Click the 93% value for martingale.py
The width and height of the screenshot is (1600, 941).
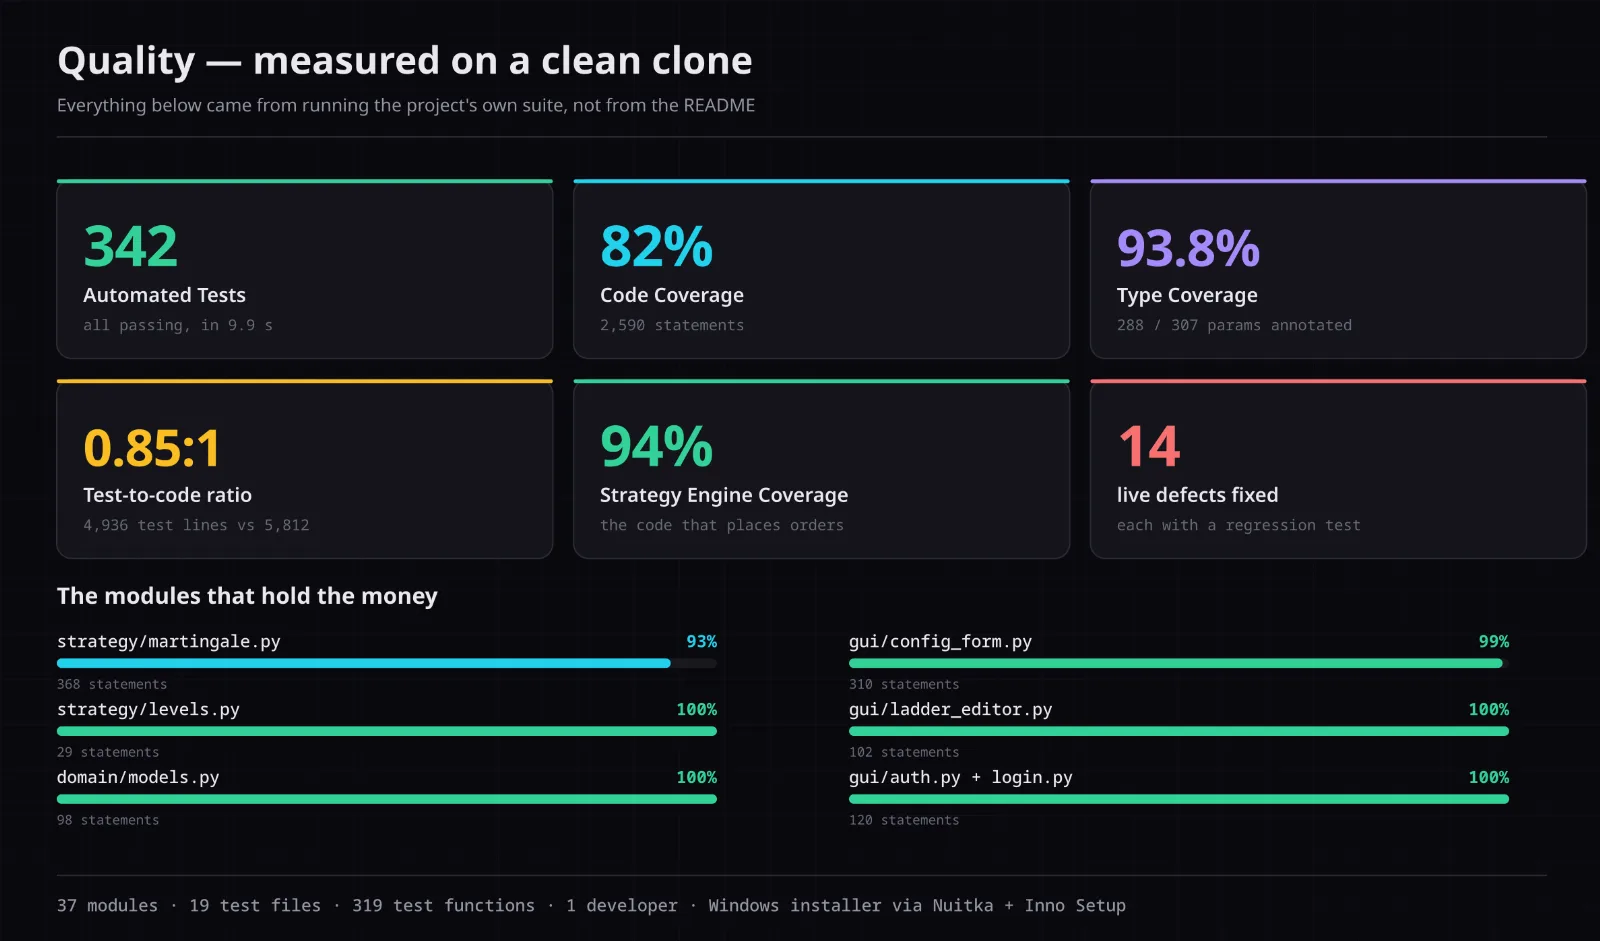point(701,642)
